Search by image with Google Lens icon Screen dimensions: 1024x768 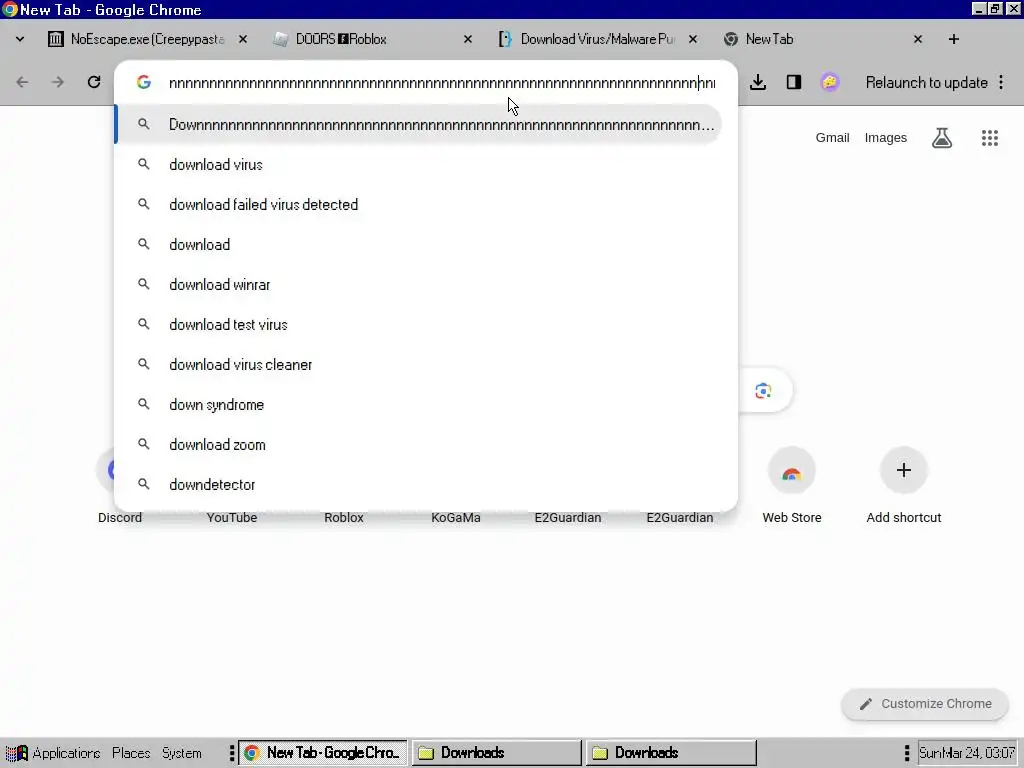click(x=763, y=391)
